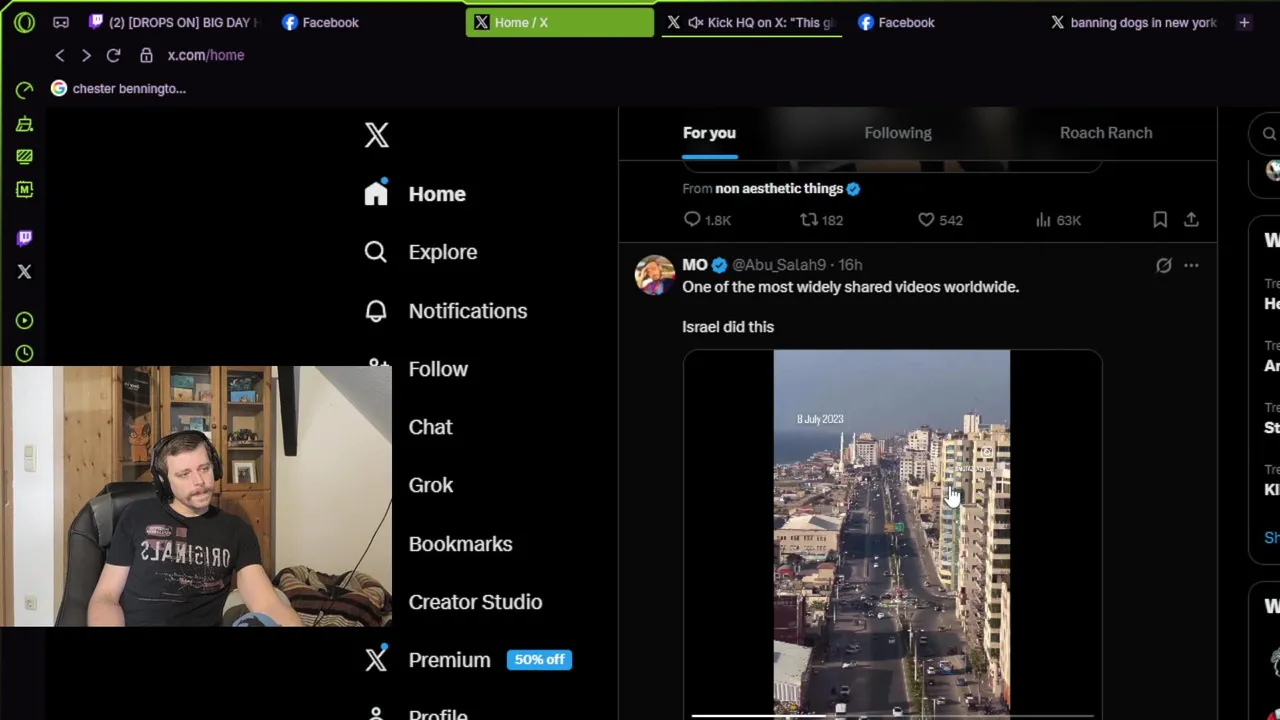Screen dimensions: 1280x720
Task: Open Explore via the magnifier icon
Action: pos(376,252)
